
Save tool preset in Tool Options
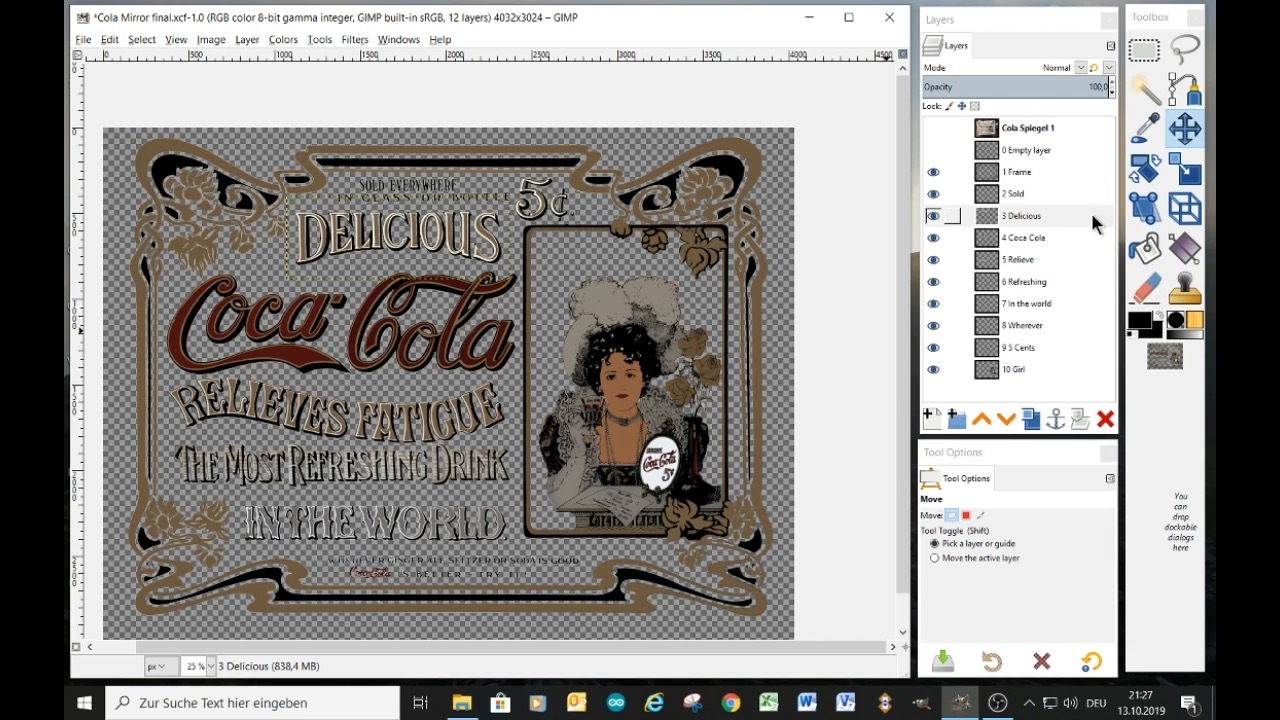pyautogui.click(x=943, y=661)
